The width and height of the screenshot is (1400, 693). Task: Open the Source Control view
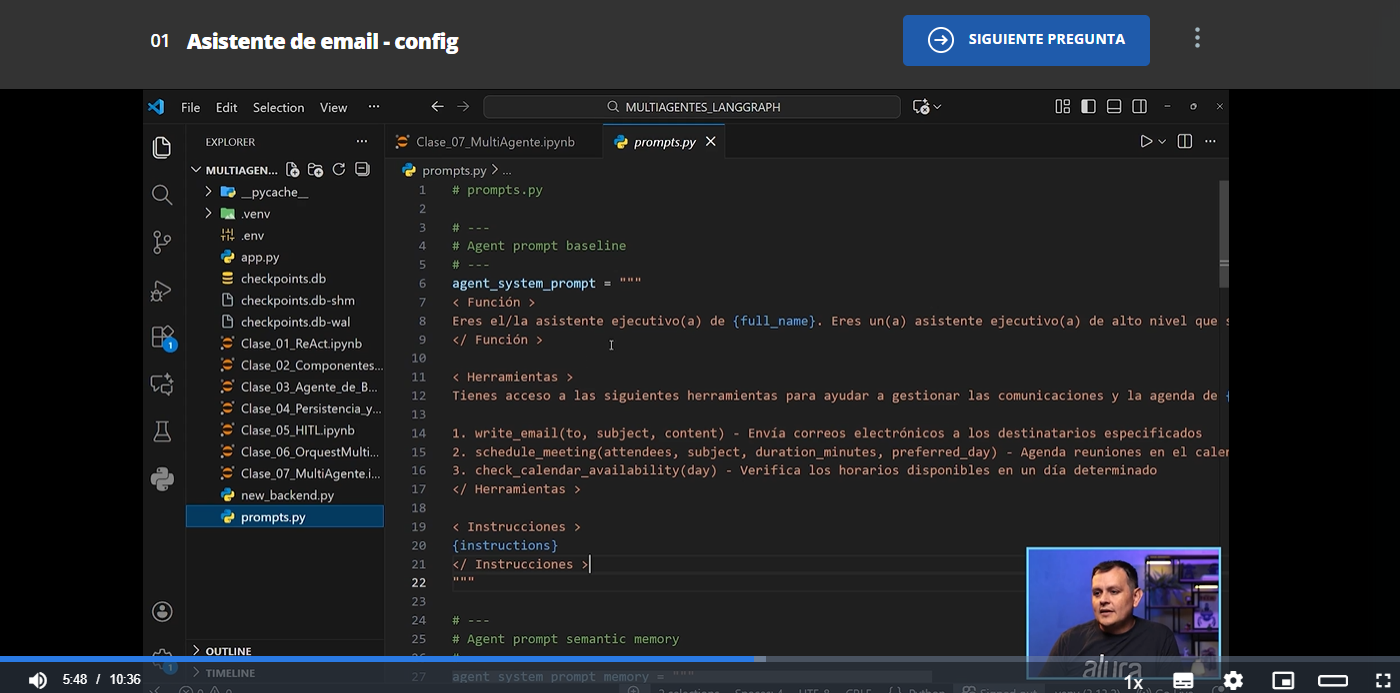[162, 242]
